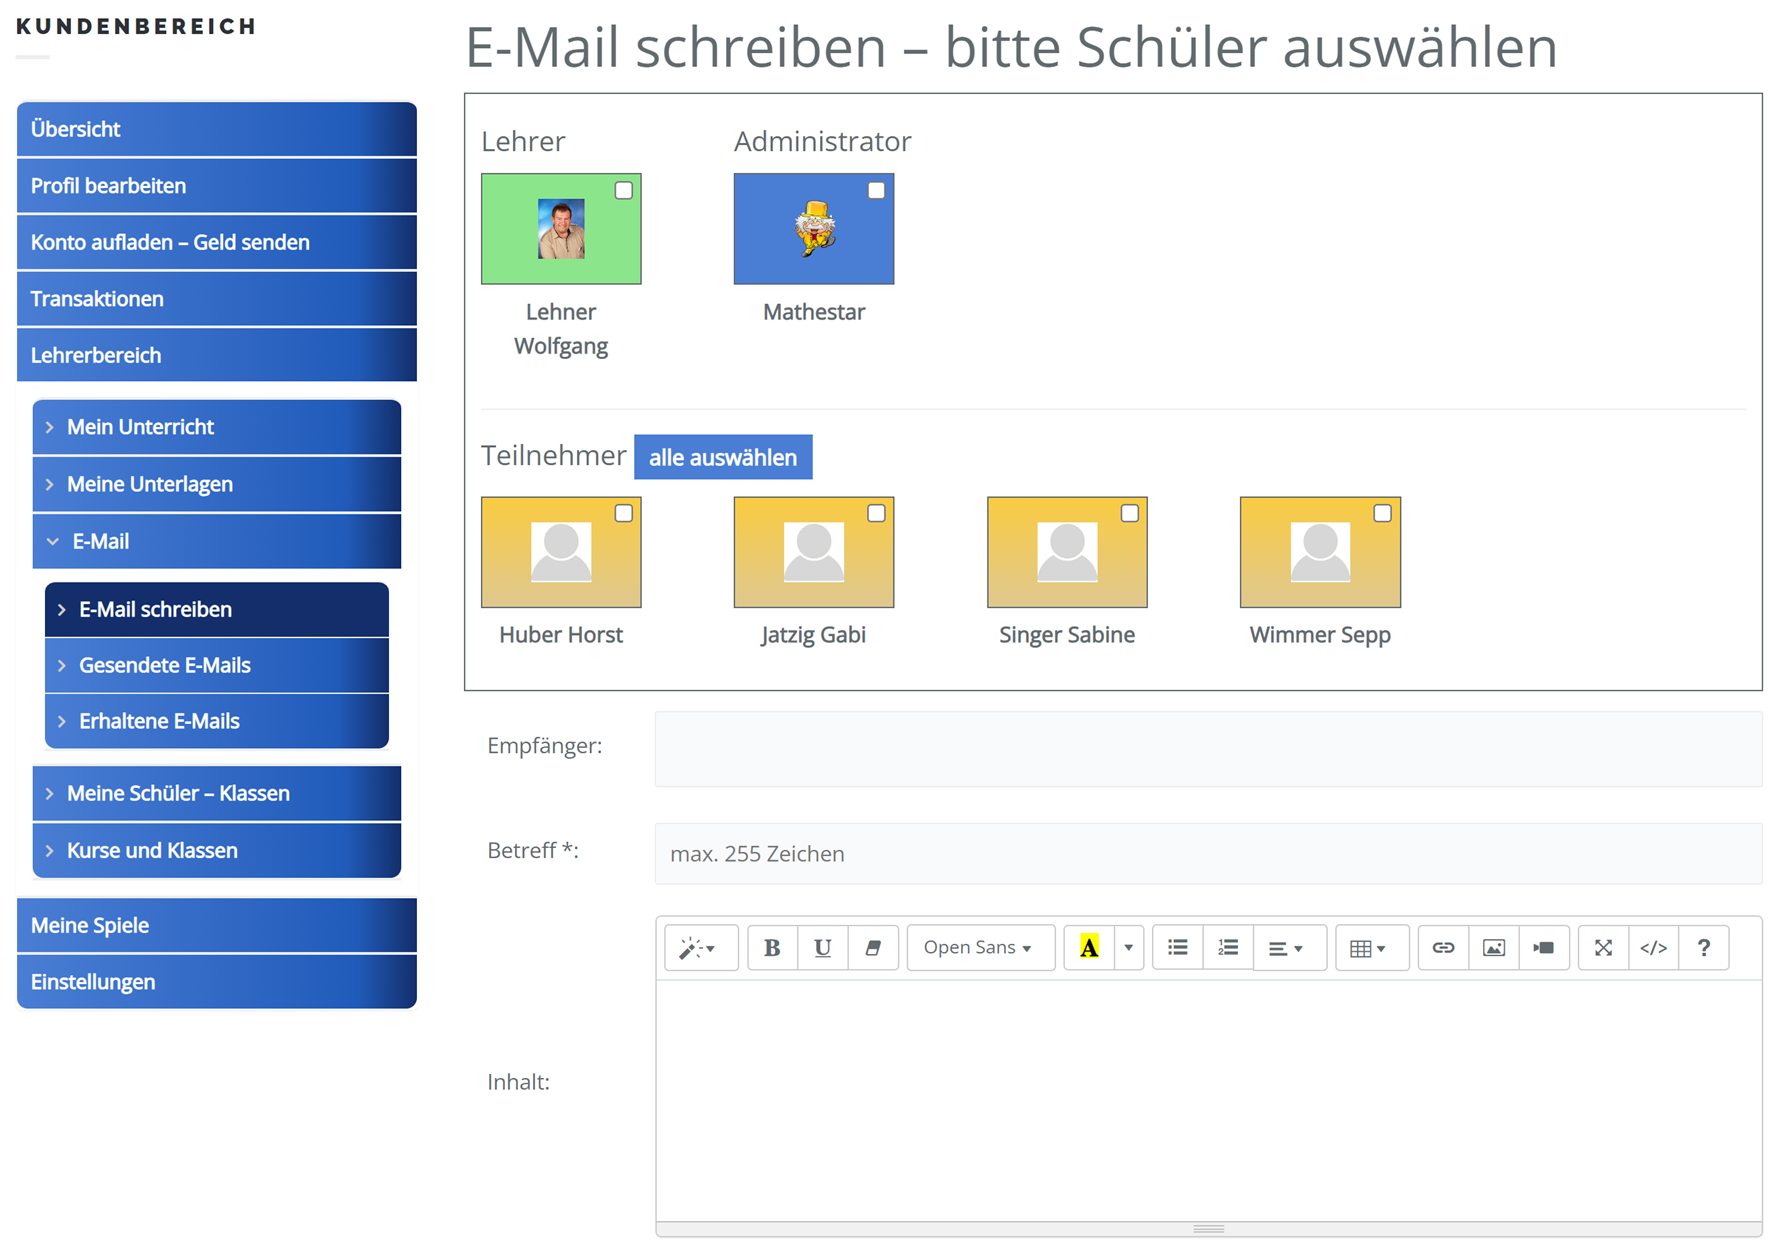Click into the Betreff subject field
The width and height of the screenshot is (1772, 1249).
(x=1207, y=853)
